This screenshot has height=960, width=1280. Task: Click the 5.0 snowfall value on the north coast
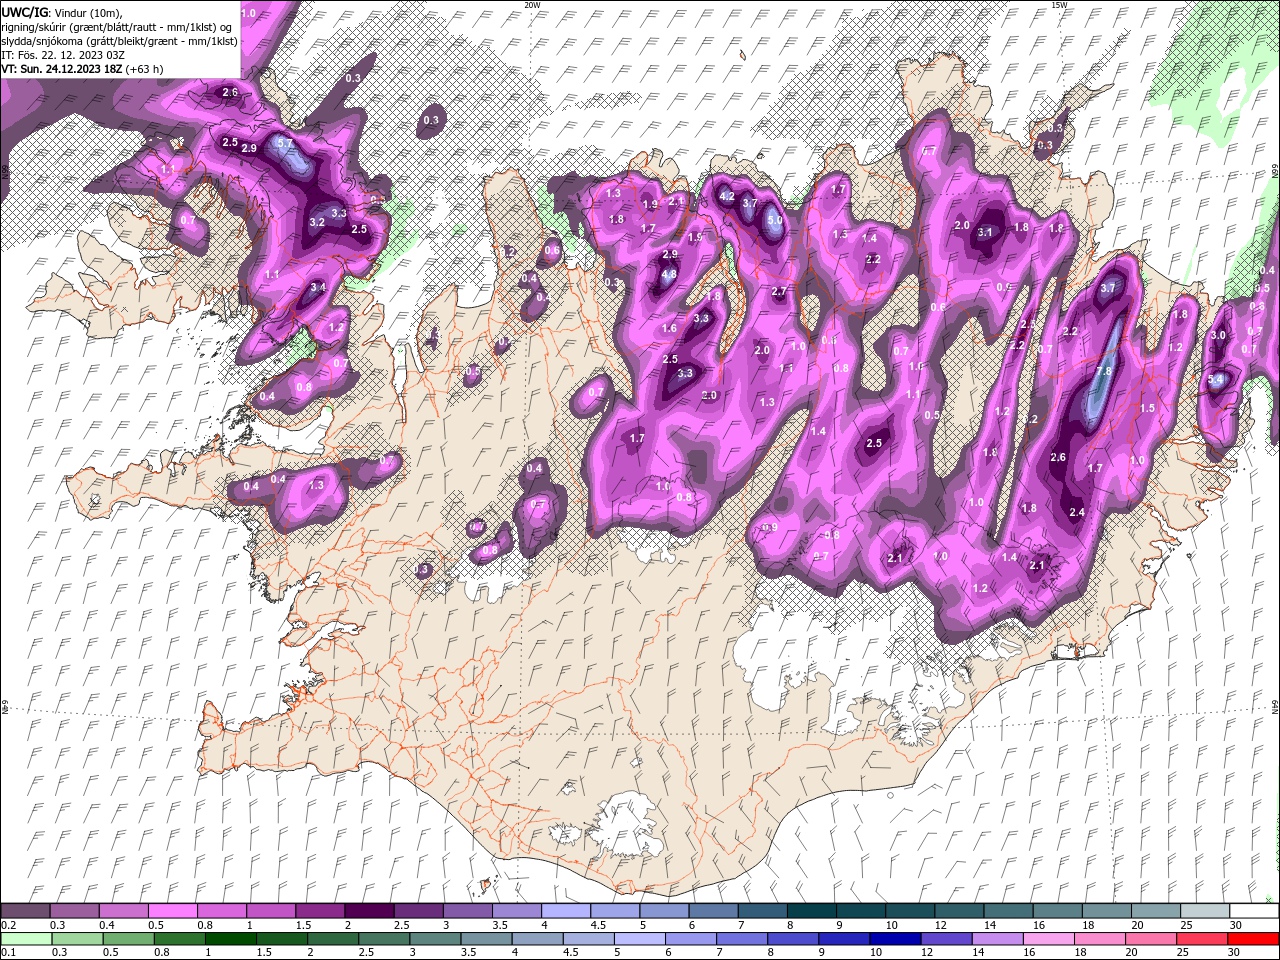(x=775, y=220)
